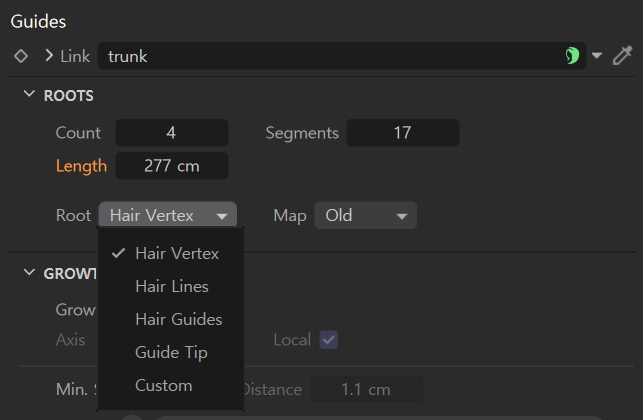
Task: Choose Hair Vertex from the Root list
Action: coord(177,254)
